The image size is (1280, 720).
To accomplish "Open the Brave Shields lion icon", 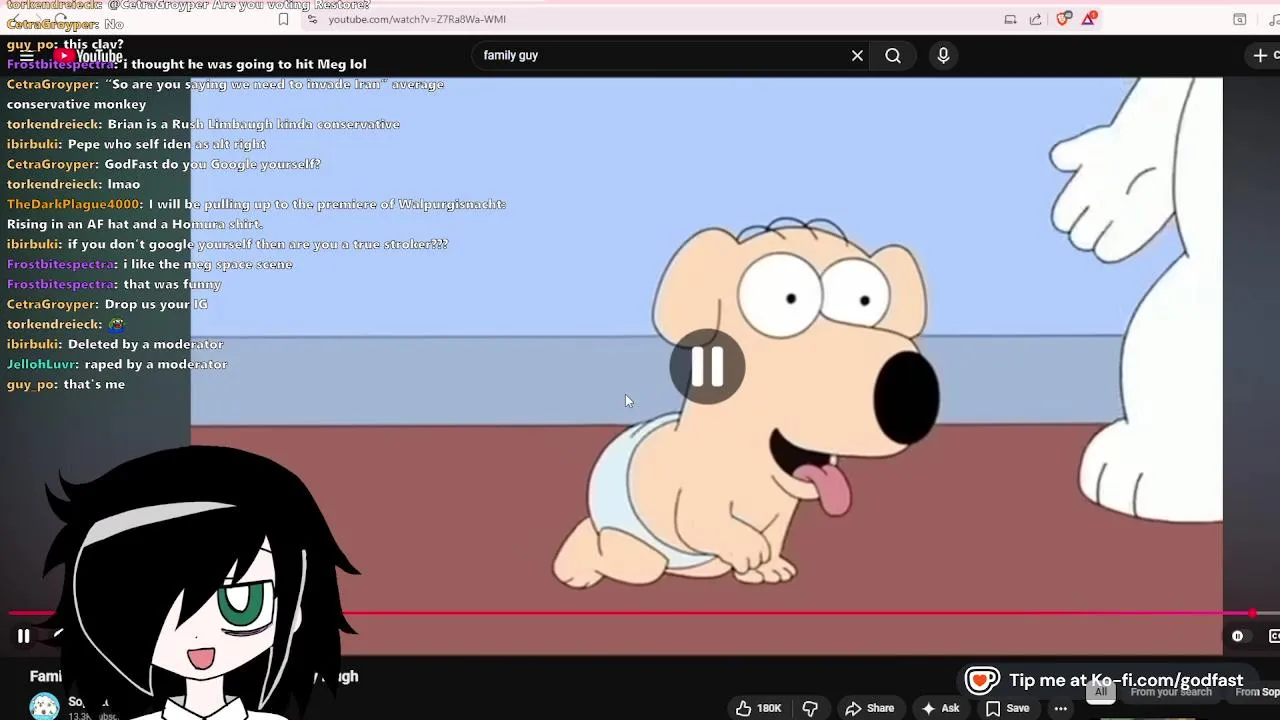I will pos(1063,19).
